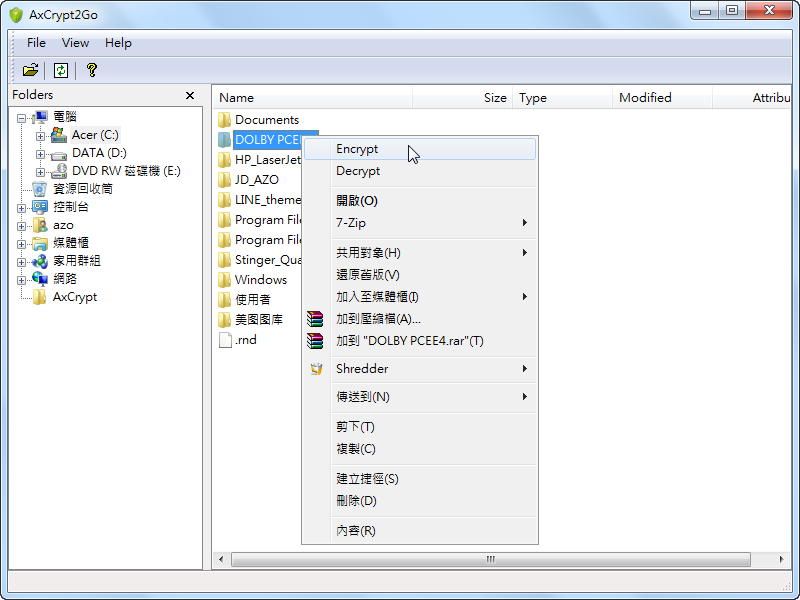This screenshot has width=800, height=600.
Task: Click the scroll right arrow
Action: click(x=781, y=560)
